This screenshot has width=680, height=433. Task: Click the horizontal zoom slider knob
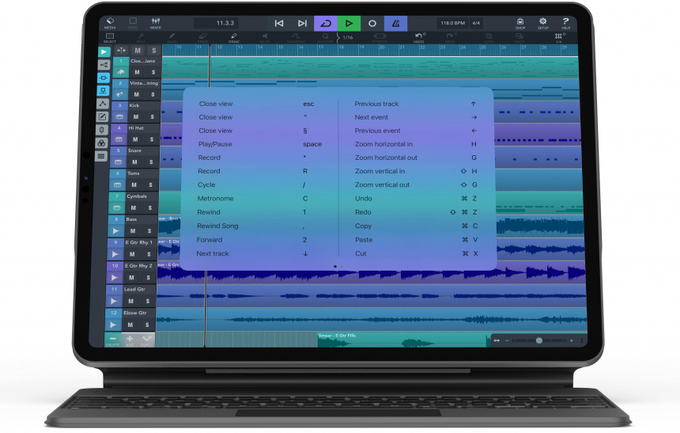pyautogui.click(x=539, y=341)
